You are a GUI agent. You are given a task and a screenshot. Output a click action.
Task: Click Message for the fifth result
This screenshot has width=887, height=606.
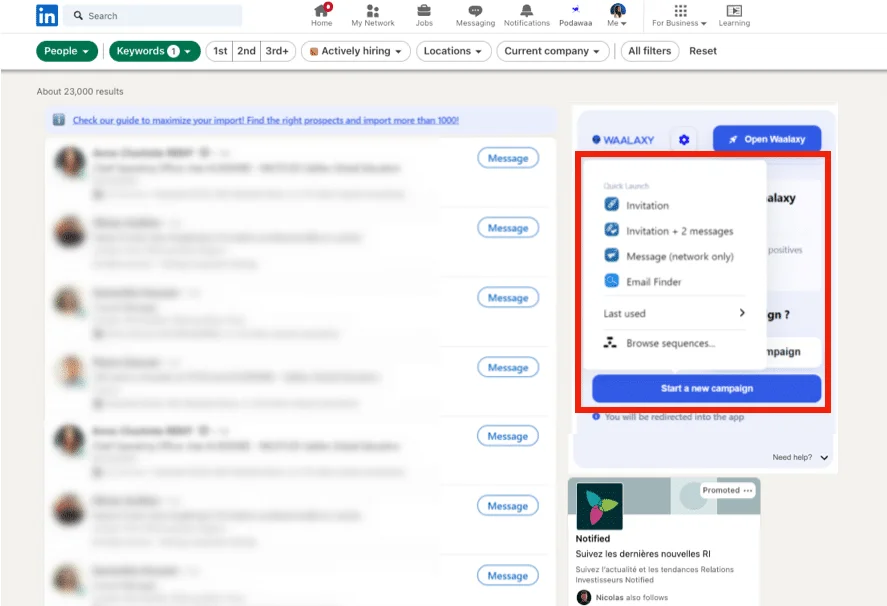(508, 436)
